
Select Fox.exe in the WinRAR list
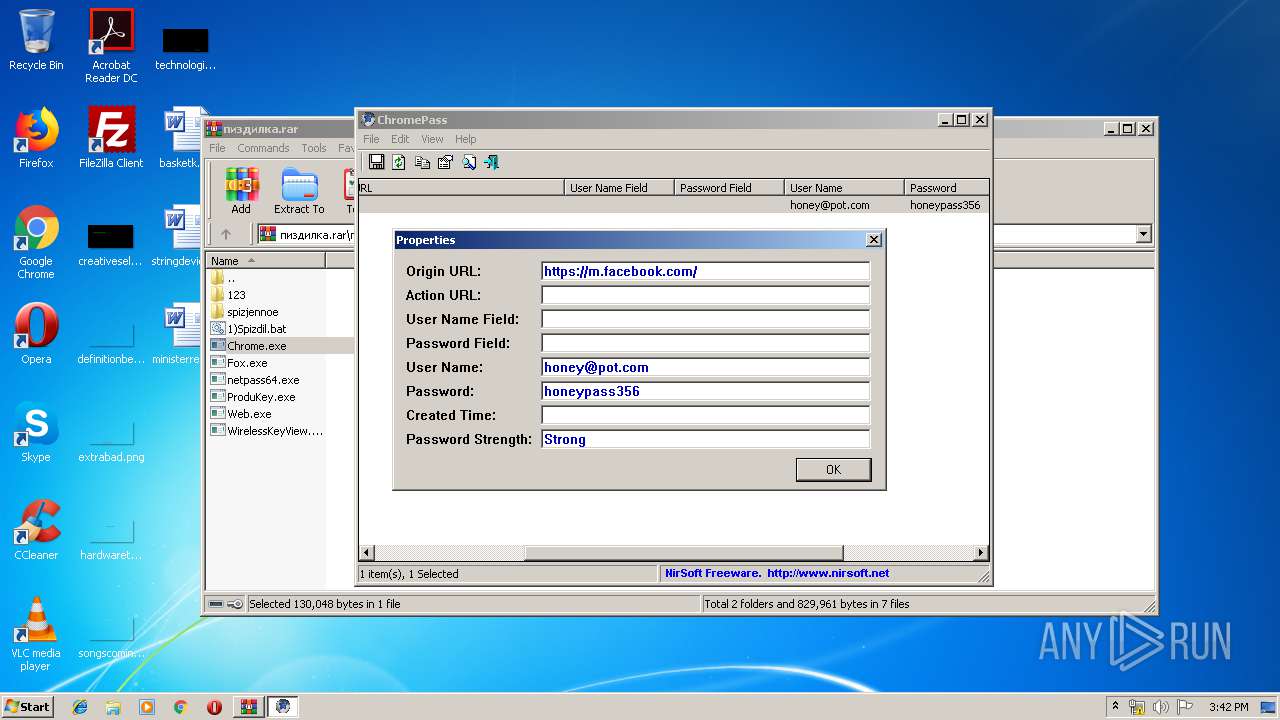pos(247,363)
